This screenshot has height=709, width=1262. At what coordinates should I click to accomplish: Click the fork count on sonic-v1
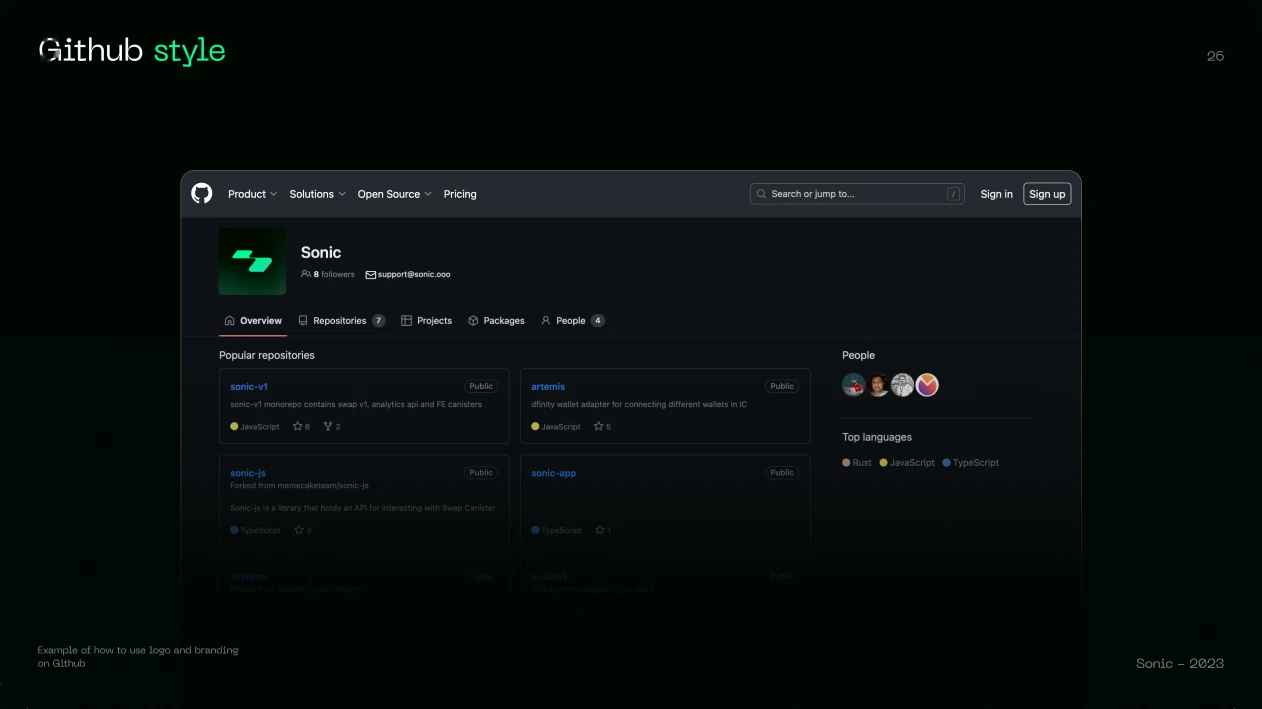pos(332,427)
